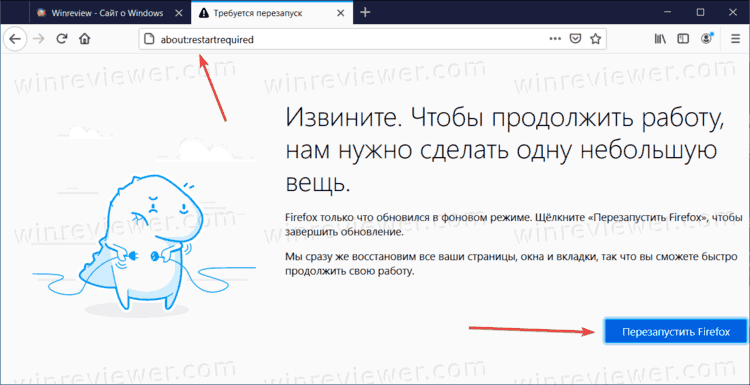Go back using the Back arrow button
Image resolution: width=750 pixels, height=385 pixels.
(x=15, y=39)
